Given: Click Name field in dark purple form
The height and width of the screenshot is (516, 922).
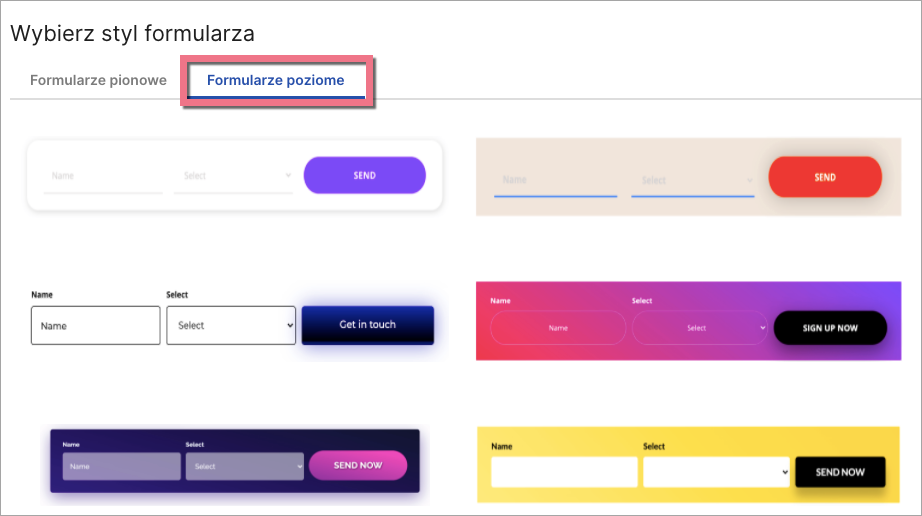Looking at the screenshot, I should (121, 466).
